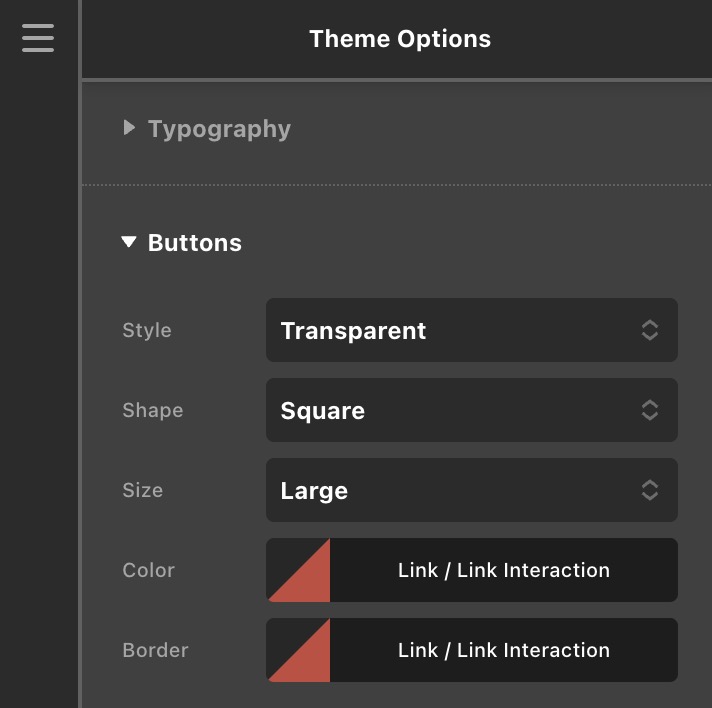Click the Border field label

(155, 650)
